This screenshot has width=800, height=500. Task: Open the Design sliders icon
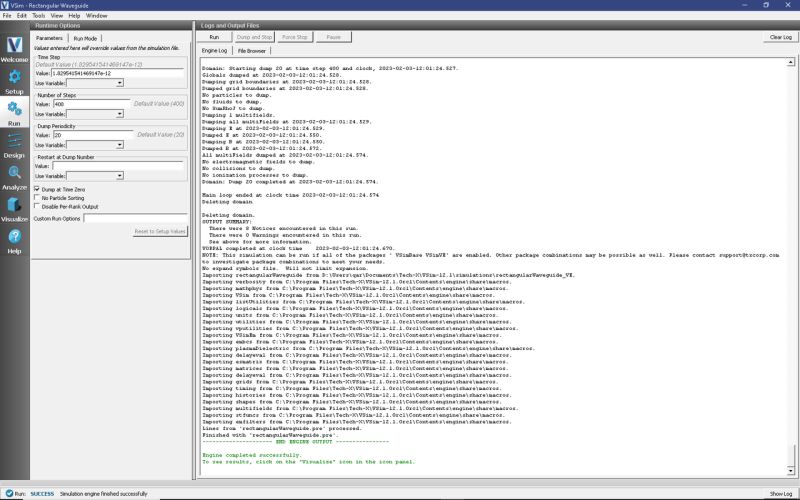tap(14, 140)
